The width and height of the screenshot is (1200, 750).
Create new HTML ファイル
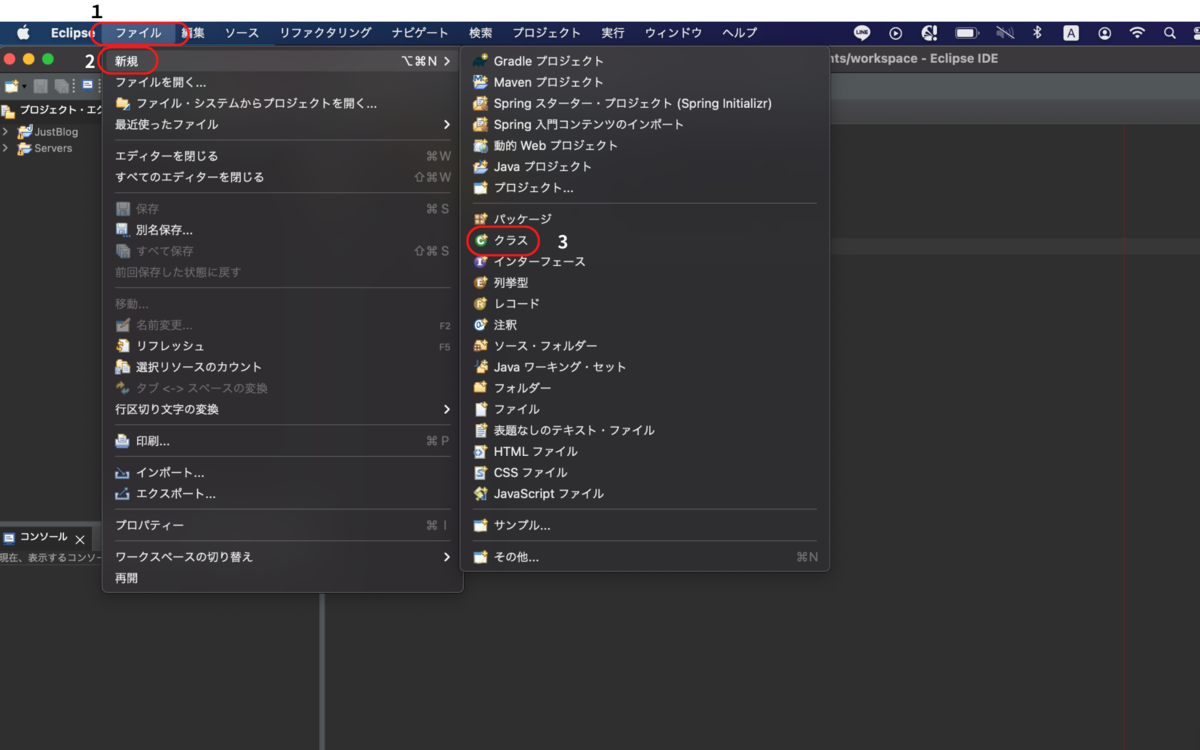[645, 451]
